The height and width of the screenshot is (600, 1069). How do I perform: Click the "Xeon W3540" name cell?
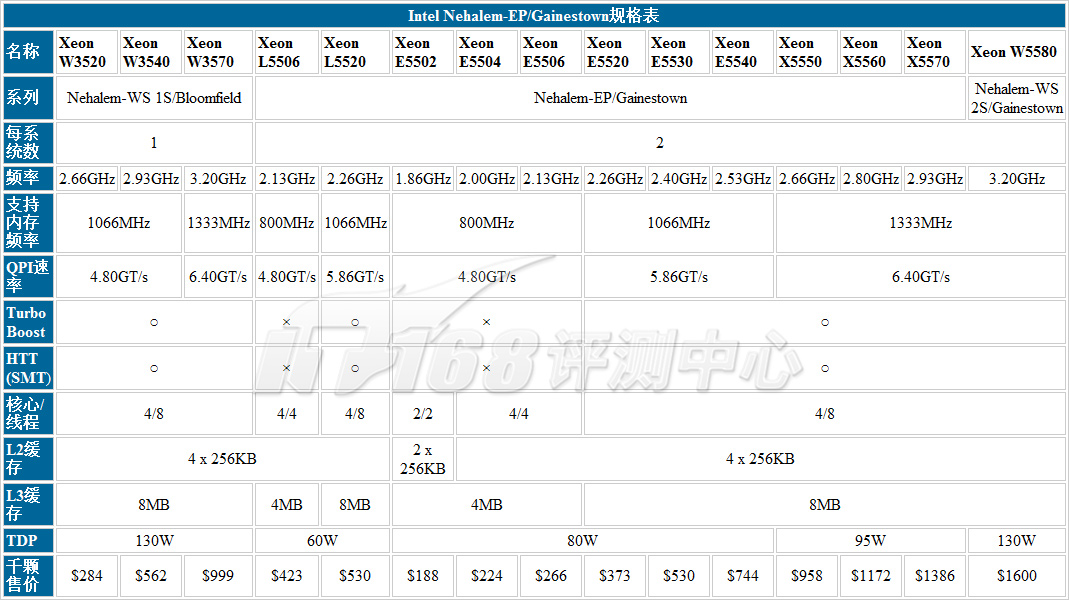[x=151, y=52]
